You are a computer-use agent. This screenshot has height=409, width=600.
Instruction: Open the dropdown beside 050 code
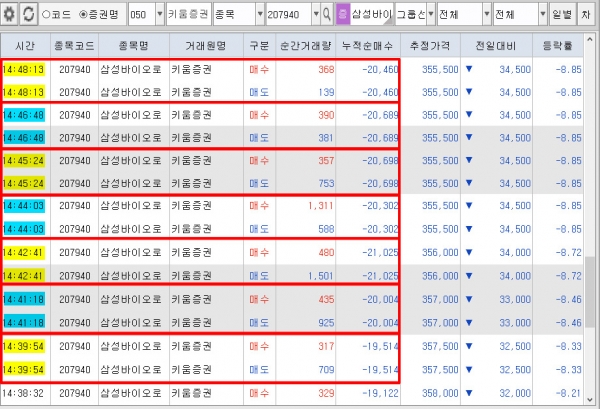160,15
